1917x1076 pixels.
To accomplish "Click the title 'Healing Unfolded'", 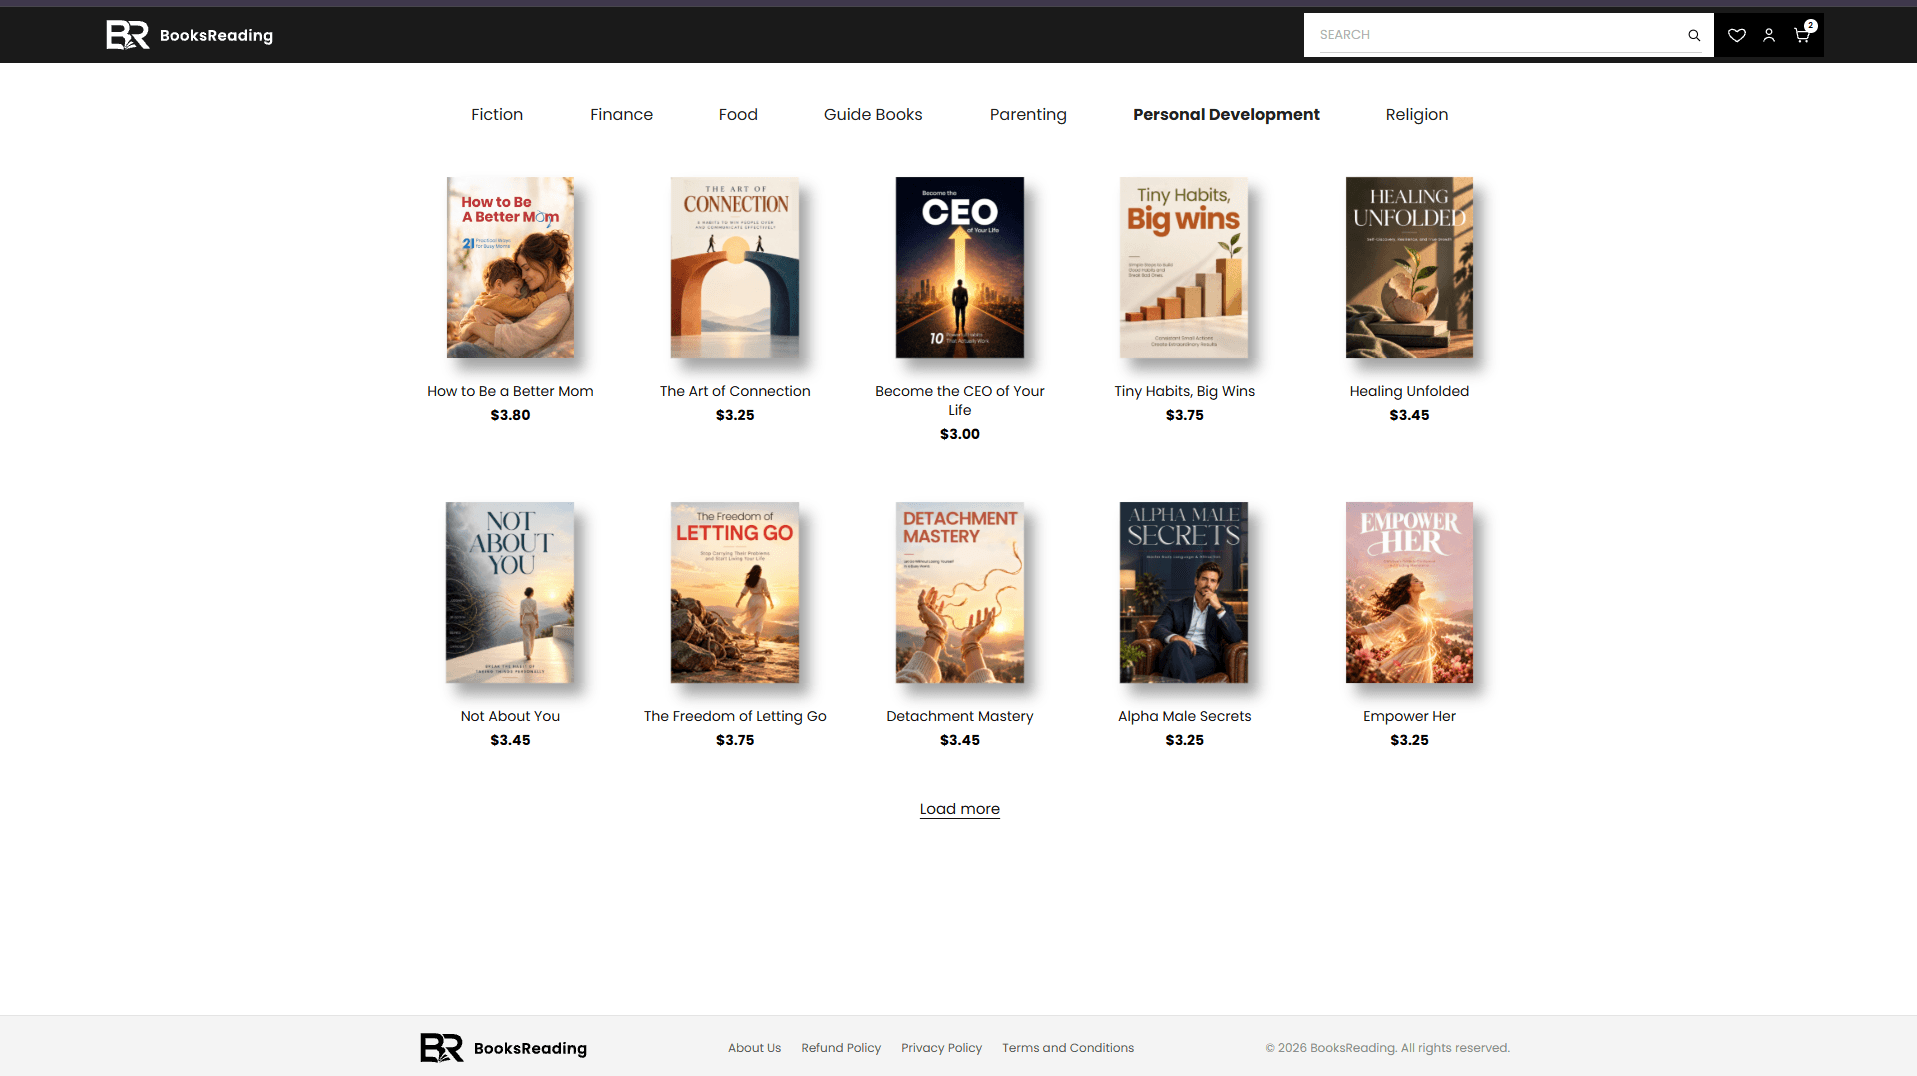I will (1409, 391).
